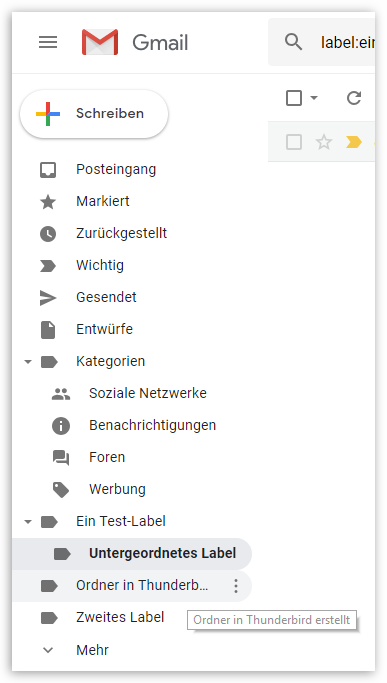Tick the select-all checkbox in toolbar
This screenshot has height=683, width=387.
click(x=294, y=98)
